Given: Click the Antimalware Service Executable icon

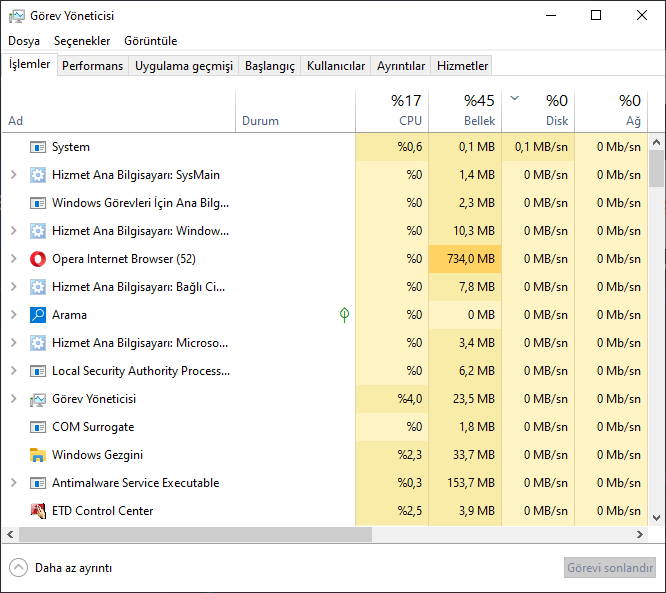Looking at the screenshot, I should tap(38, 483).
